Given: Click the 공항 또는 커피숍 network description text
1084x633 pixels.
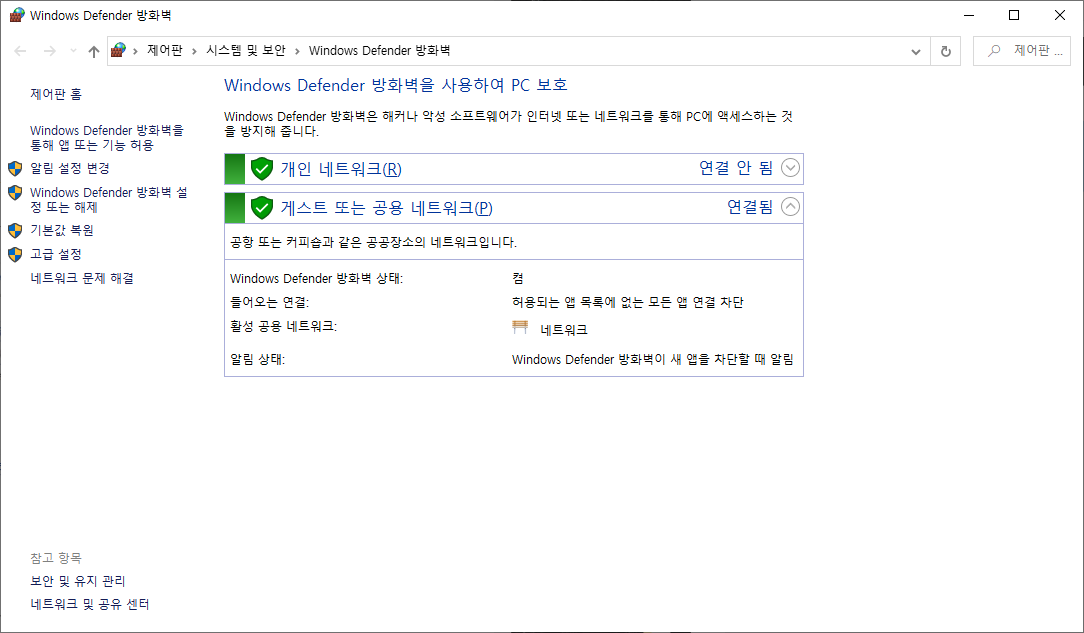Looking at the screenshot, I should click(x=373, y=242).
